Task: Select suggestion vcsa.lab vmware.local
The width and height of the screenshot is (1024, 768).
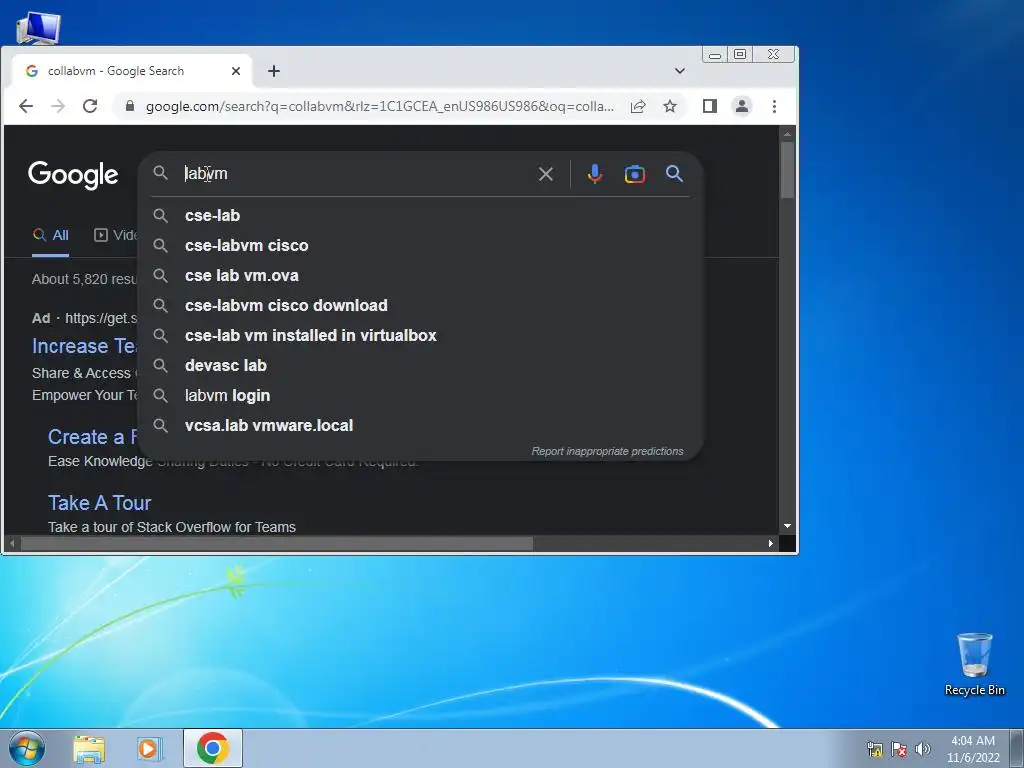Action: point(420,426)
